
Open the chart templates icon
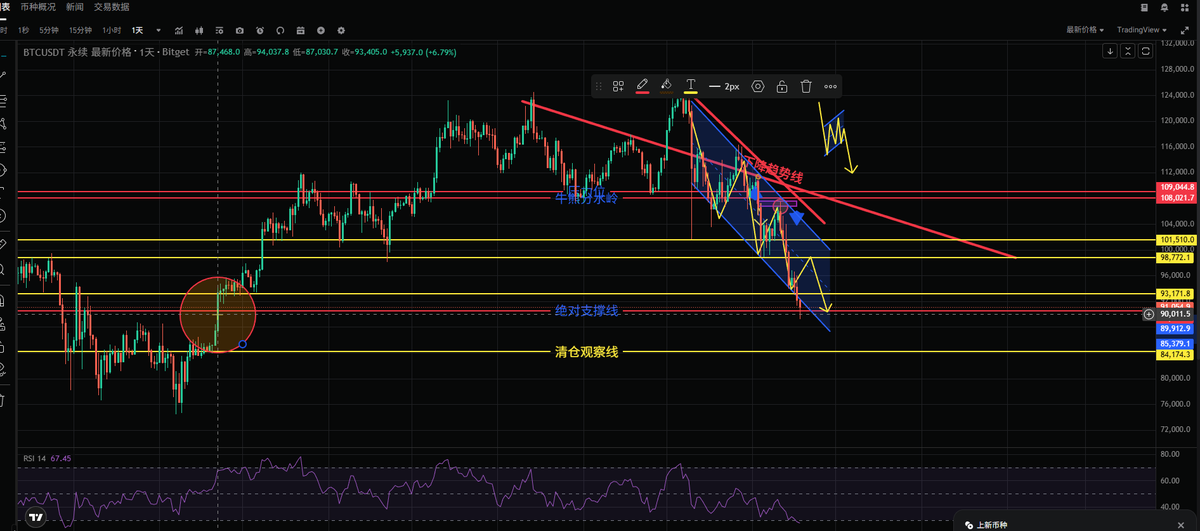point(219,31)
